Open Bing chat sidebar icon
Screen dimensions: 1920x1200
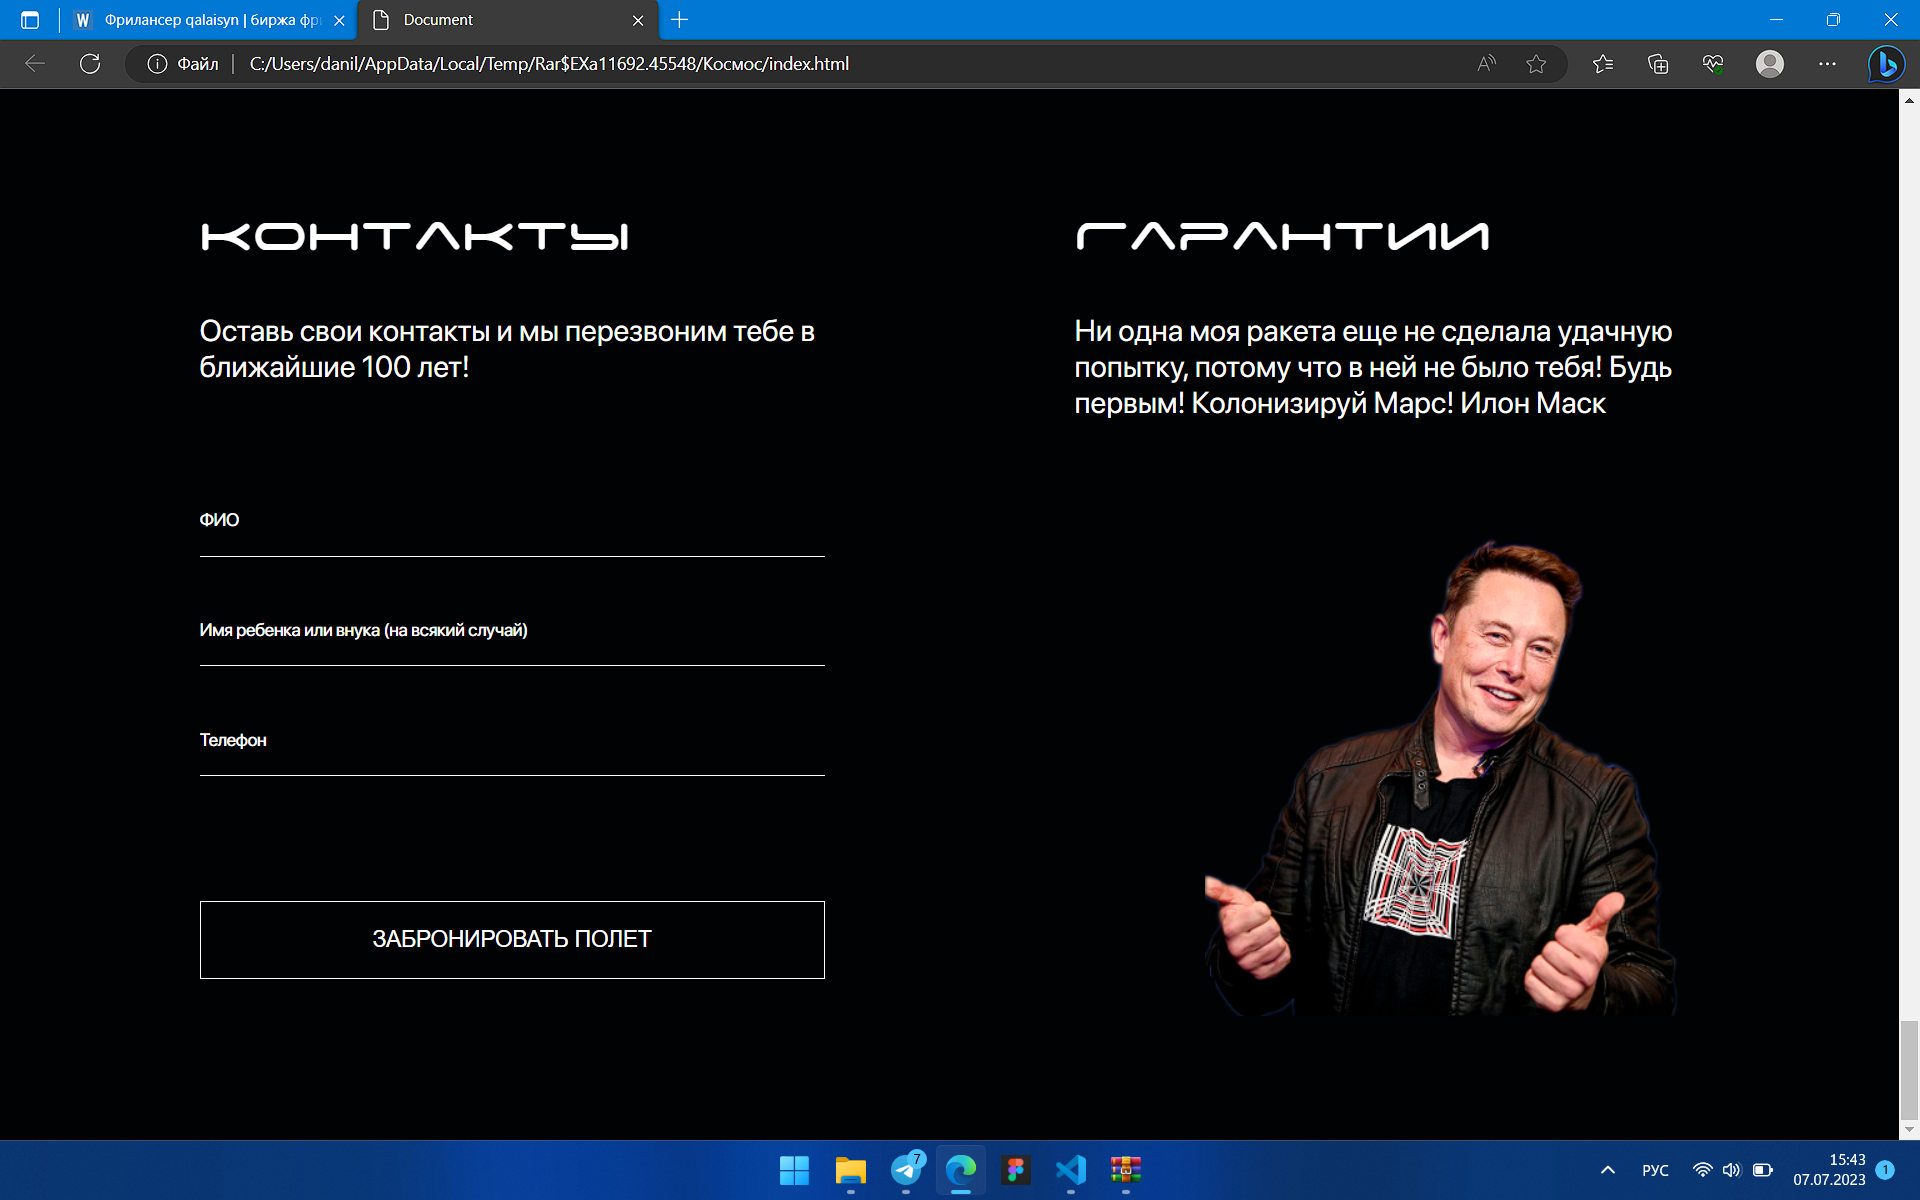tap(1886, 64)
